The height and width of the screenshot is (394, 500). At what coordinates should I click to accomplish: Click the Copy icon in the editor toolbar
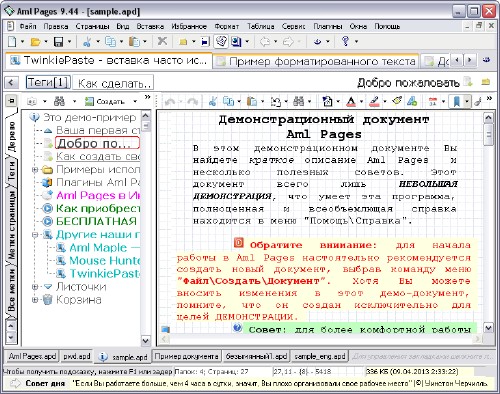click(228, 101)
